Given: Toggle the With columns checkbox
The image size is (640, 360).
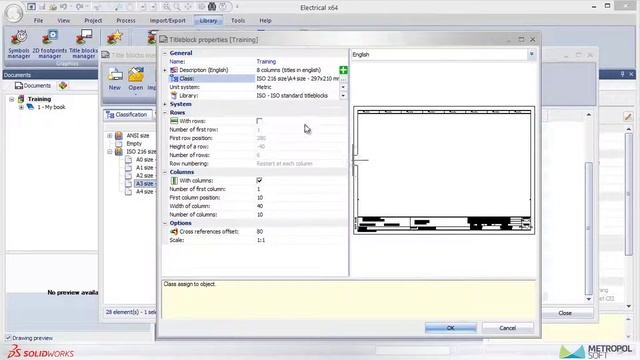Looking at the screenshot, I should click(x=259, y=180).
